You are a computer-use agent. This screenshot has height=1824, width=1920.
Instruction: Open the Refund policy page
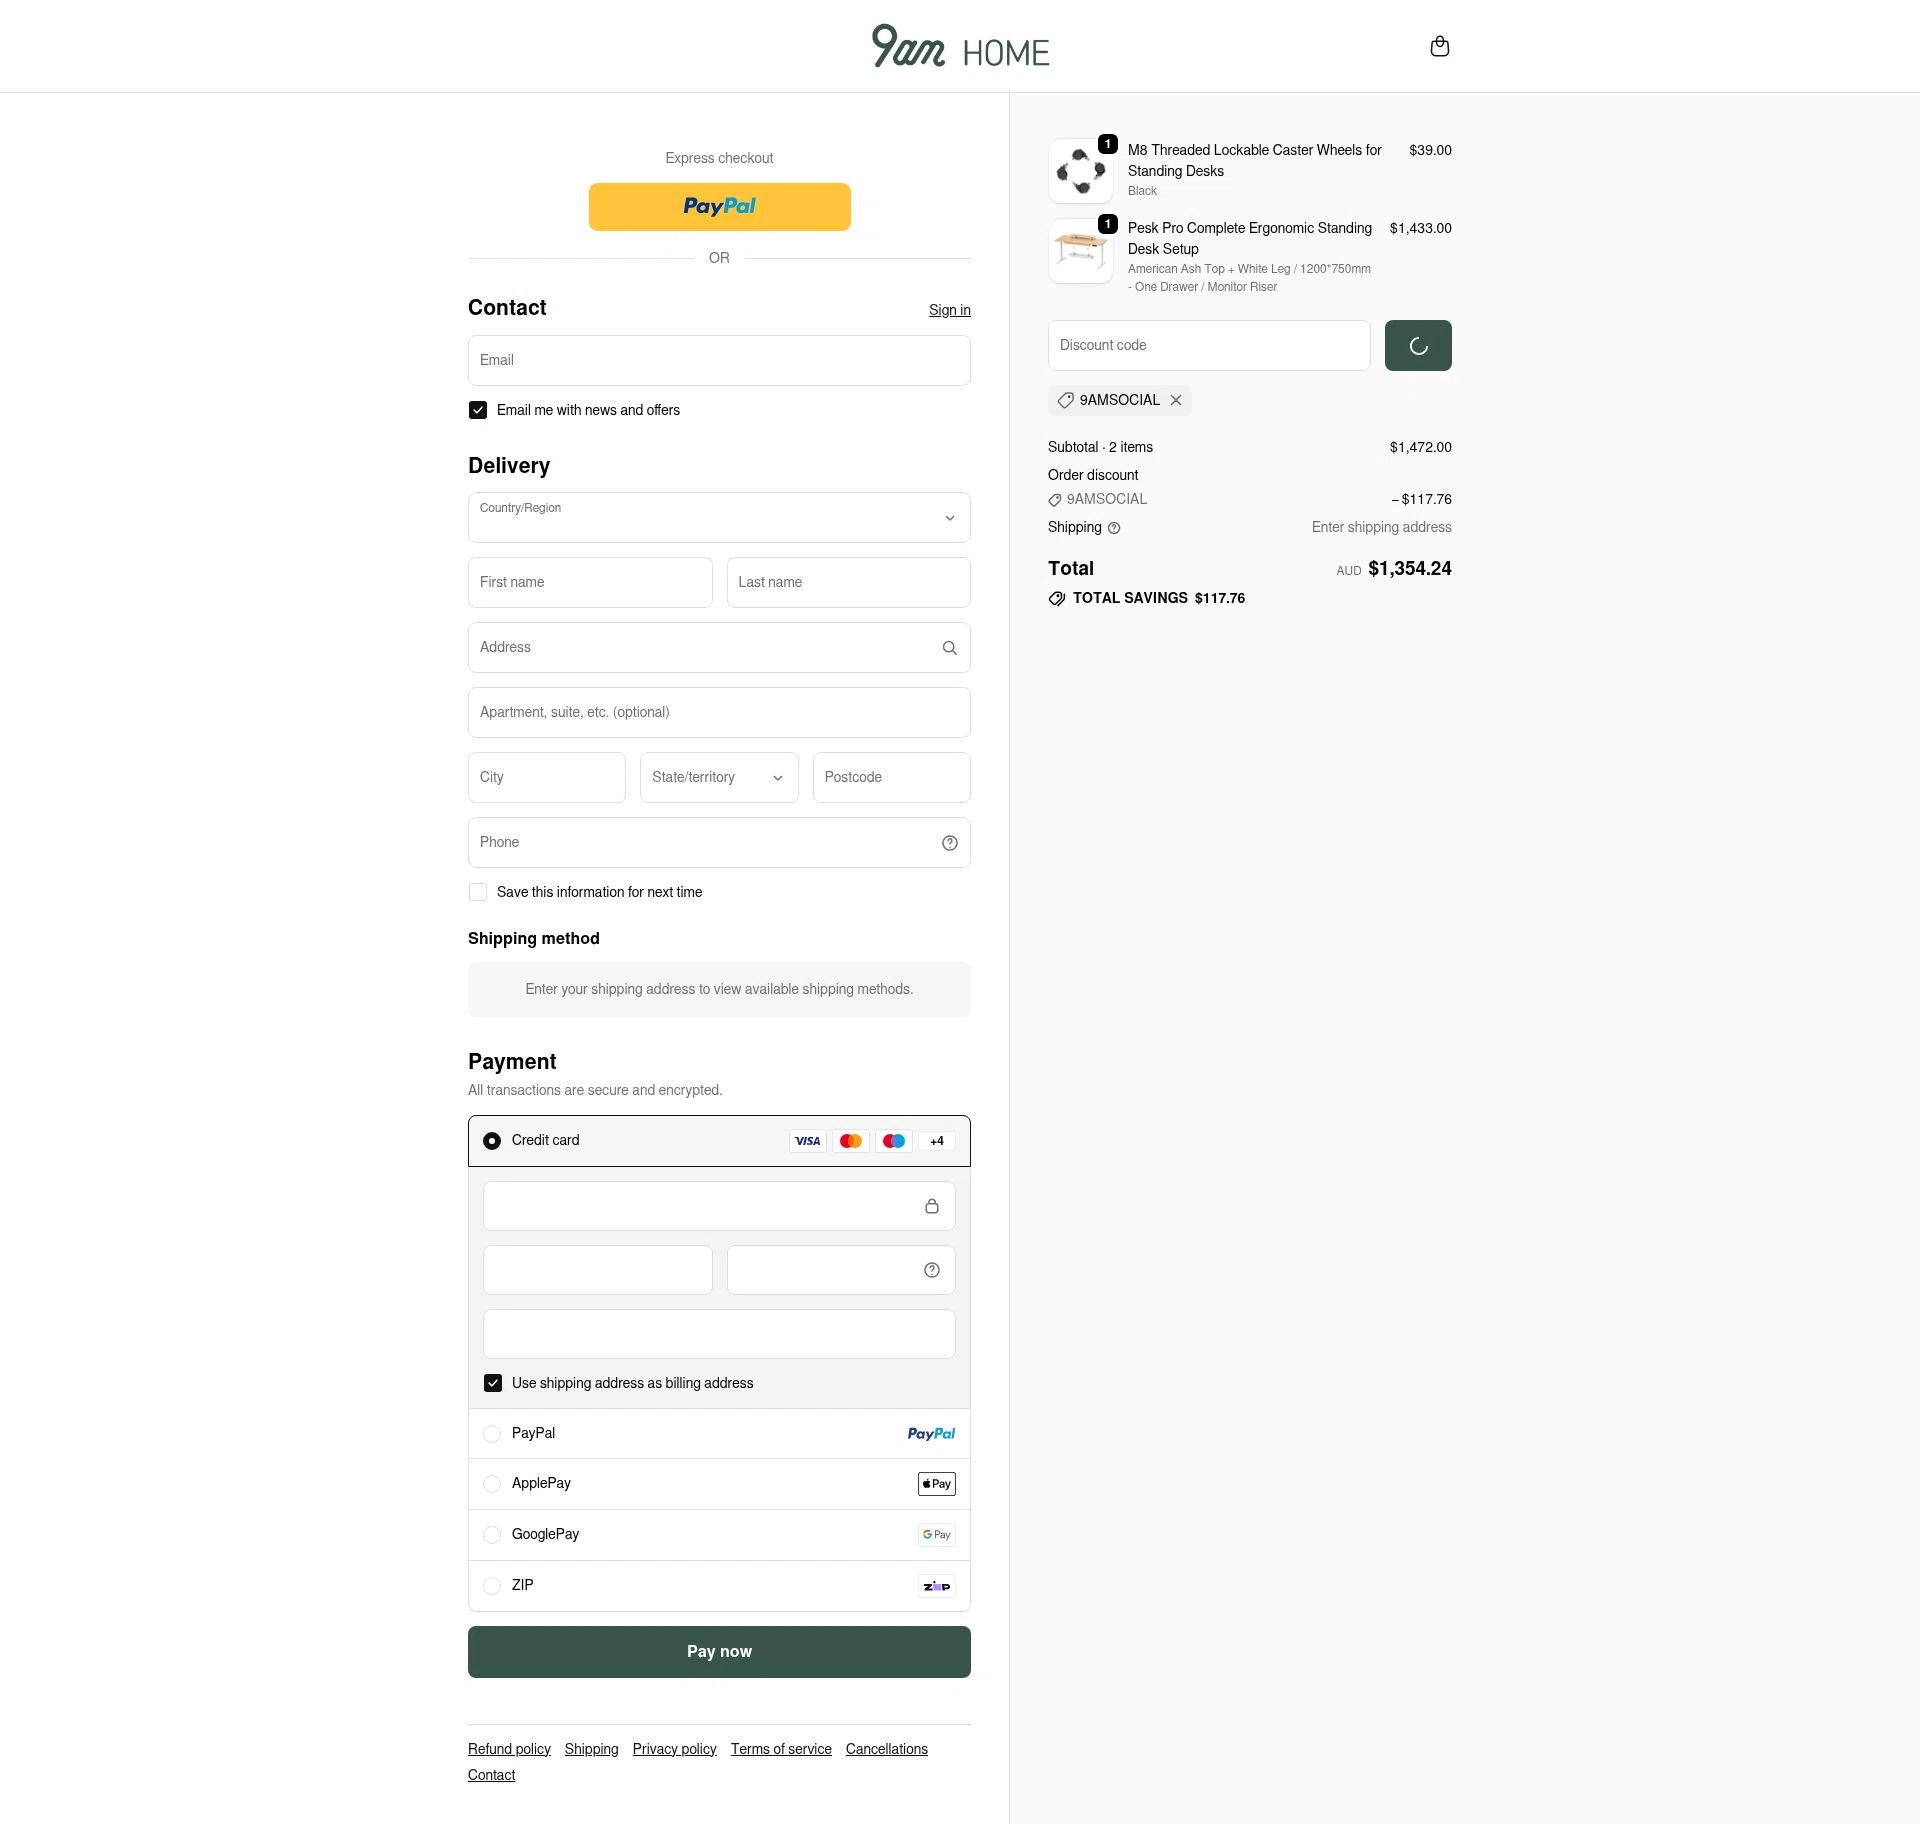pos(509,1749)
